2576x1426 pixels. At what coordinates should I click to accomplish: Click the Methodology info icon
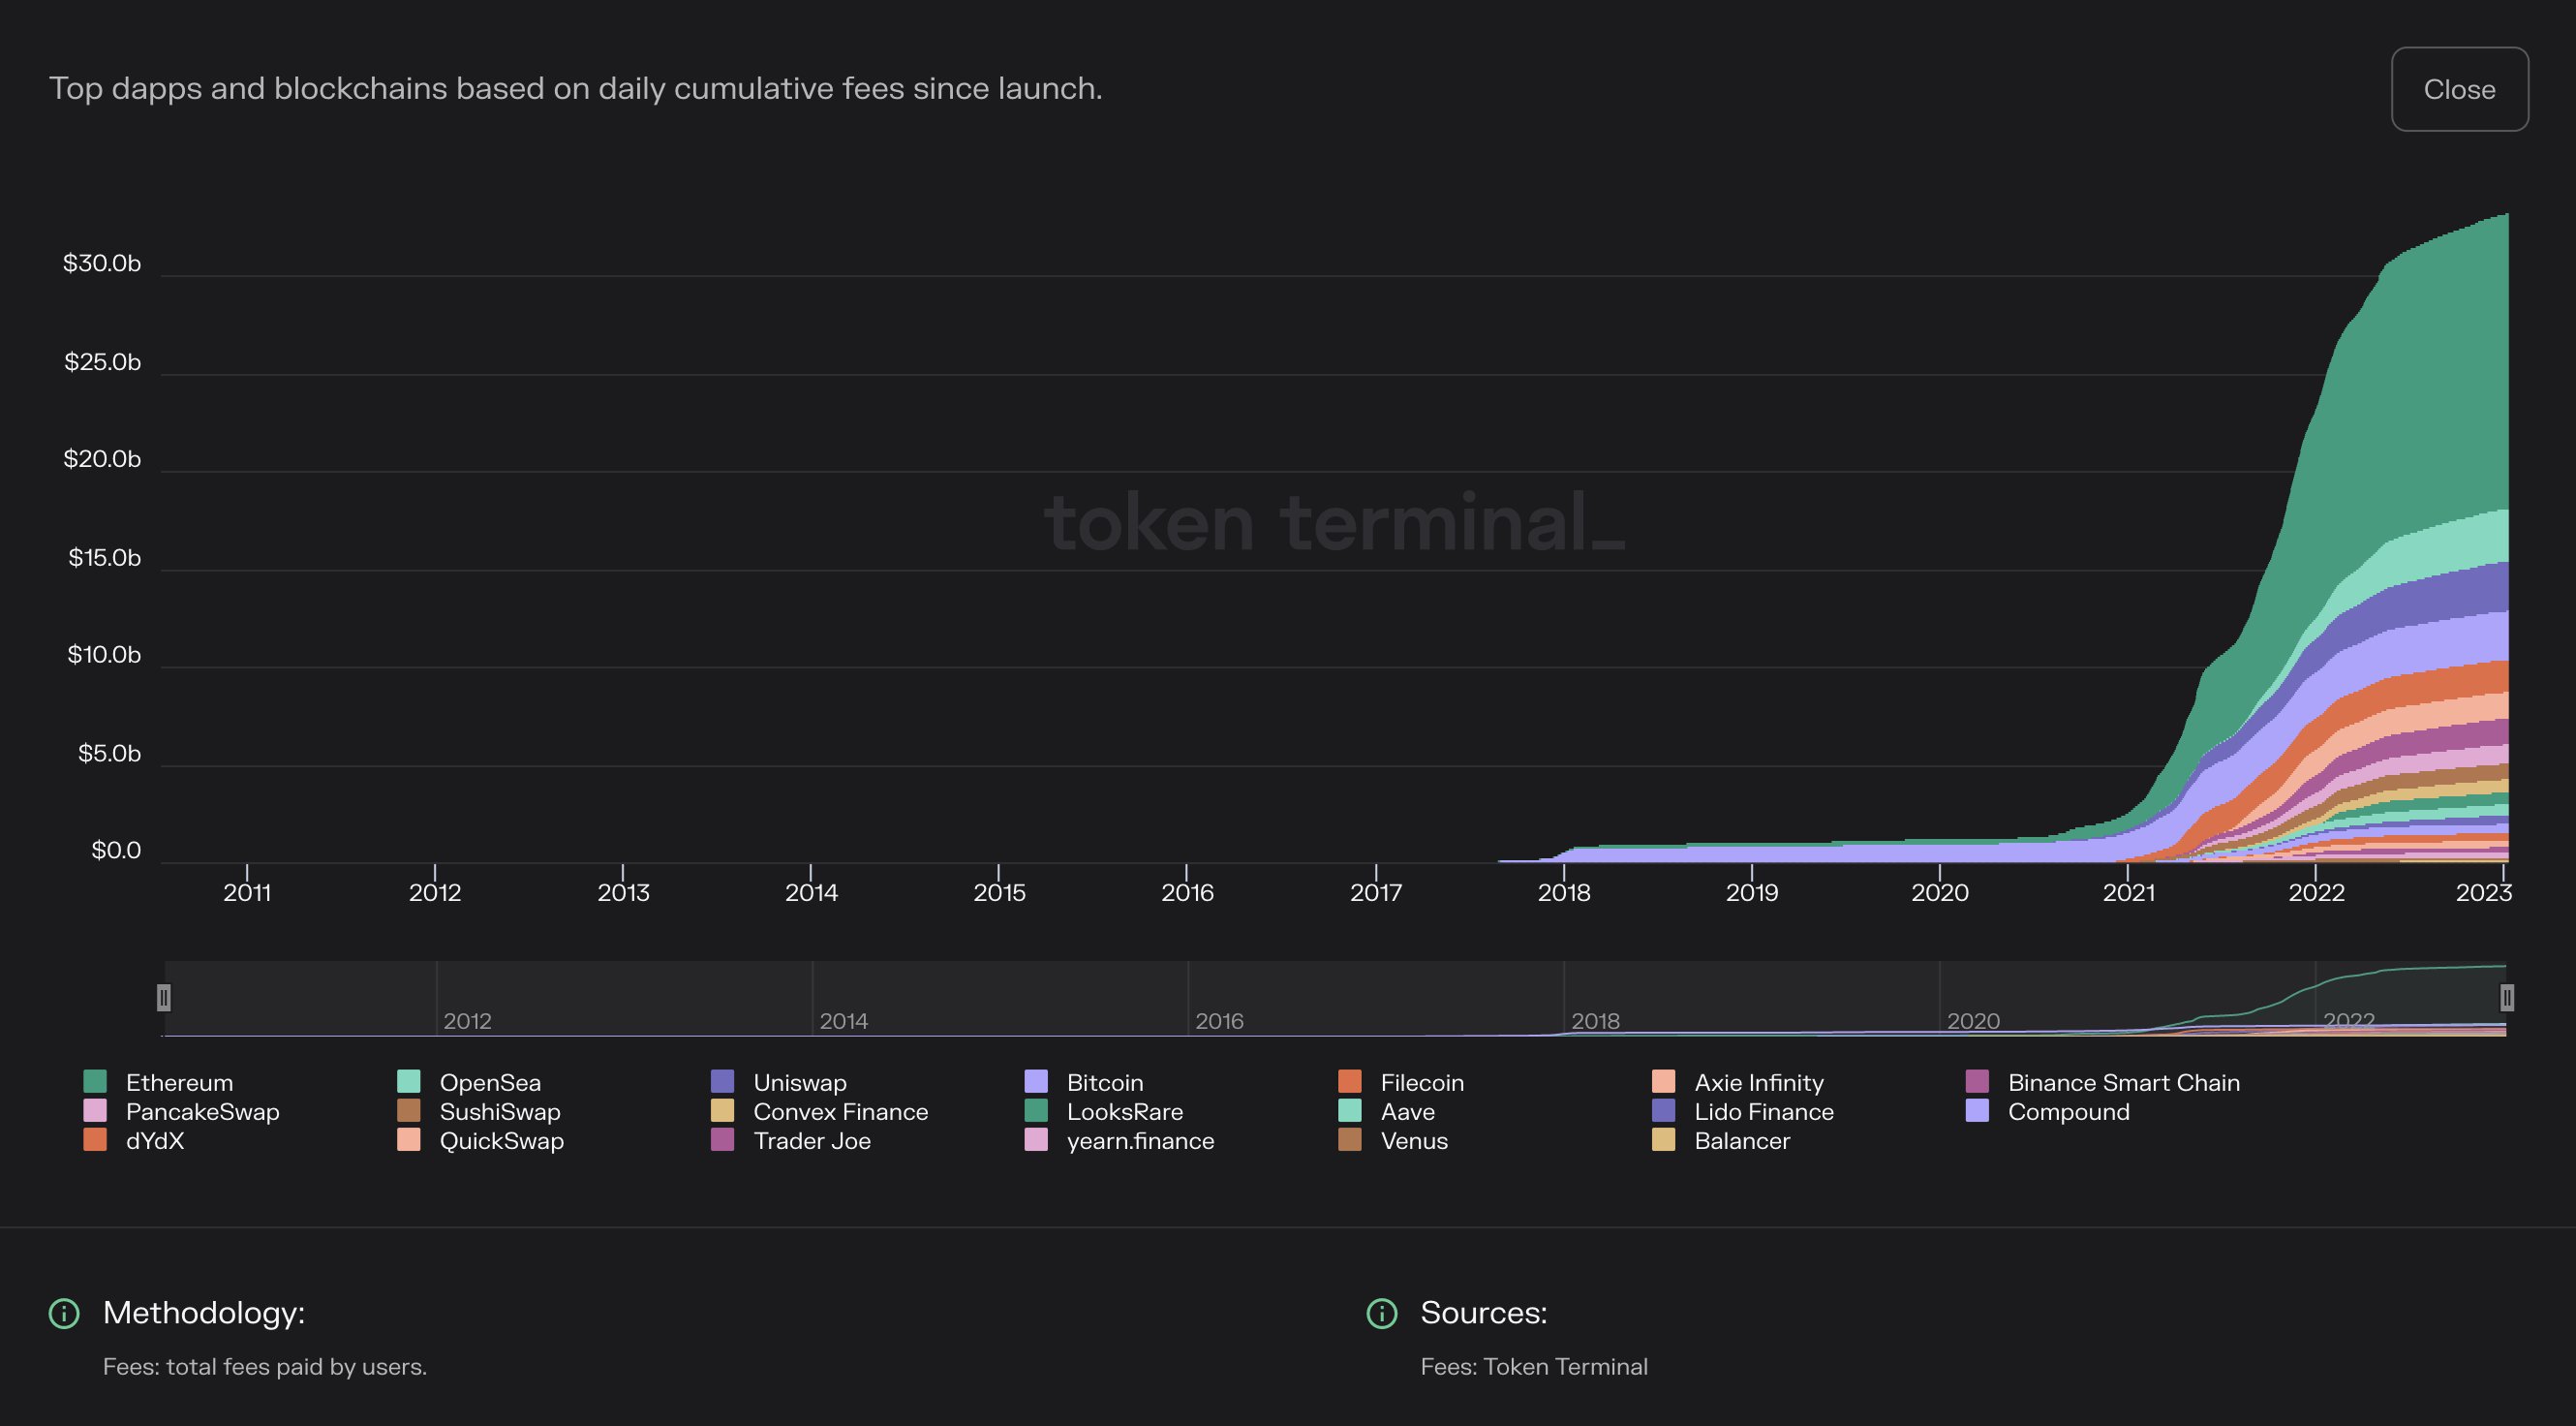click(x=64, y=1313)
